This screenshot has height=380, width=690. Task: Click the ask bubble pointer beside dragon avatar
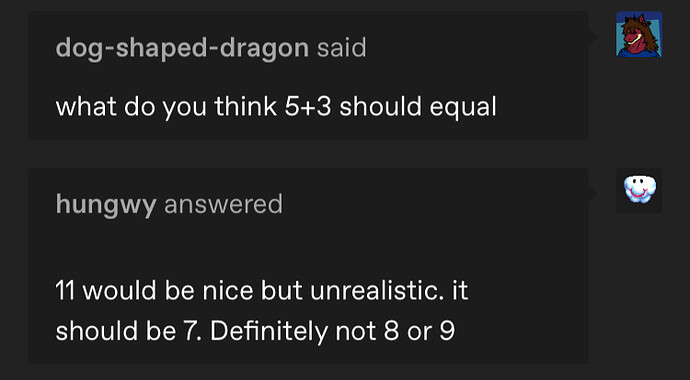tap(593, 37)
